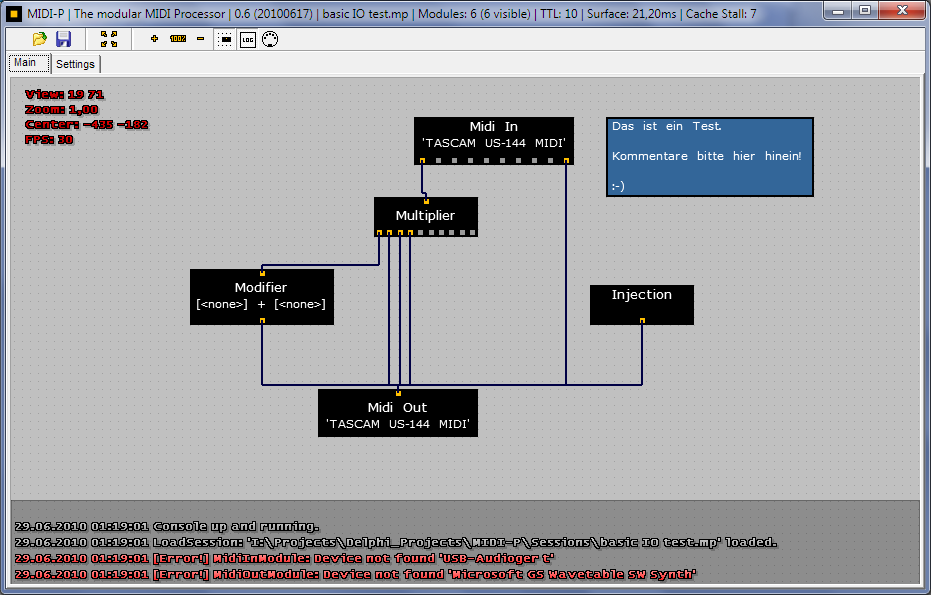Select the Midi Out module
Viewport: 931px width, 595px height.
pyautogui.click(x=397, y=414)
